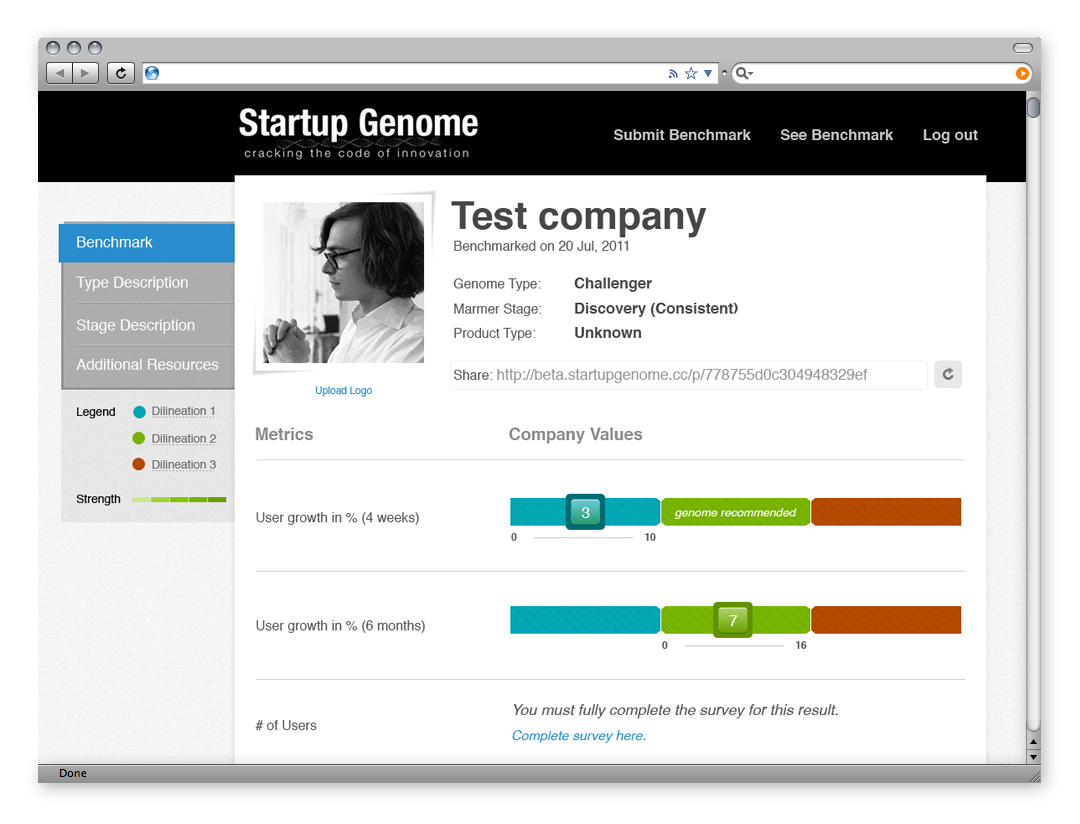Click the scrollbar down arrow
The width and height of the screenshot is (1080, 824).
pos(1033,756)
